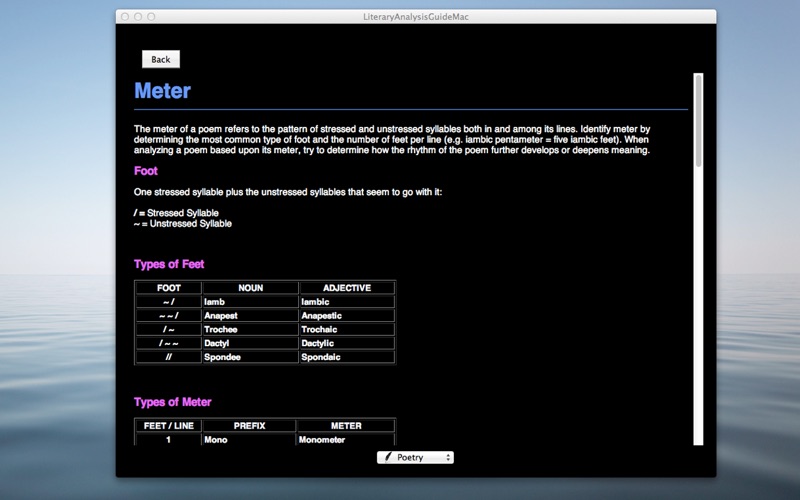The width and height of the screenshot is (800, 500).
Task: Select the Iambic adjective cell
Action: coord(347,302)
